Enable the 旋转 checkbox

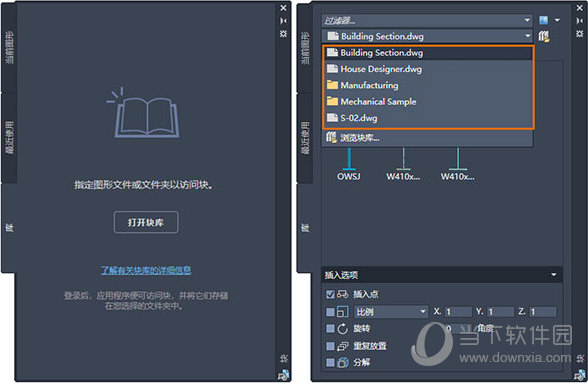coord(330,329)
